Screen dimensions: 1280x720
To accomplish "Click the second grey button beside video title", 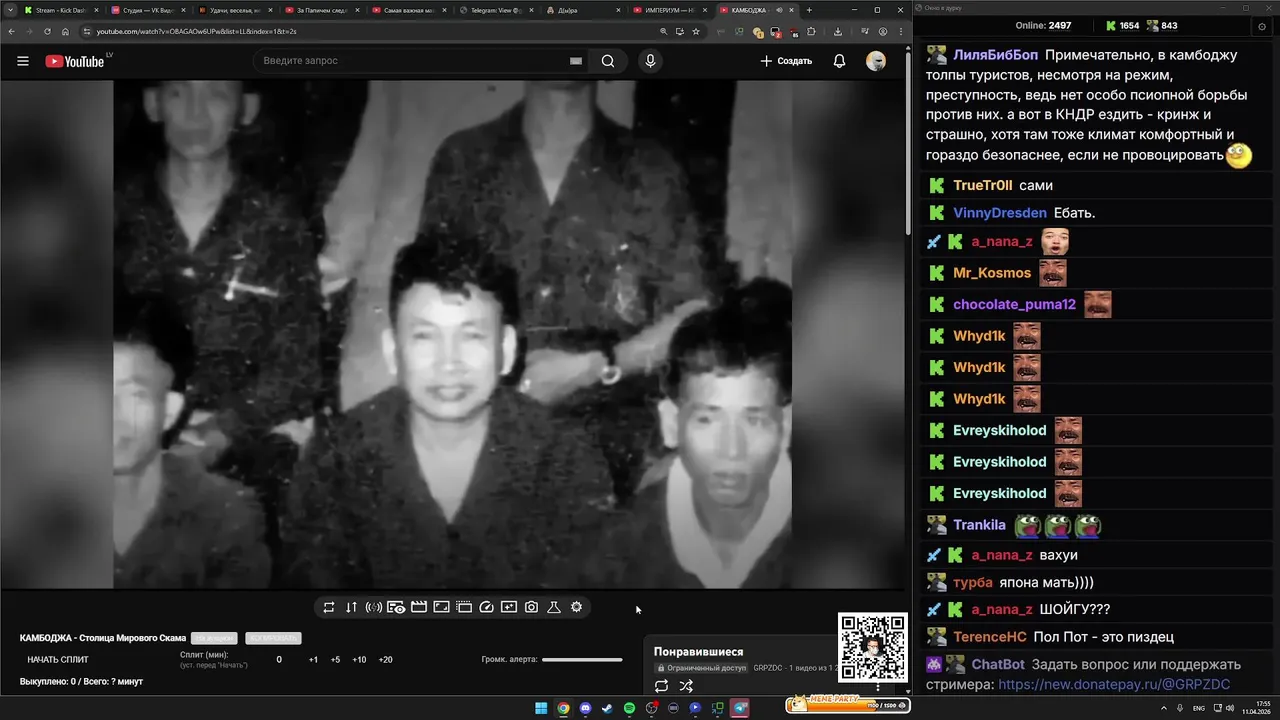I will click(x=273, y=638).
